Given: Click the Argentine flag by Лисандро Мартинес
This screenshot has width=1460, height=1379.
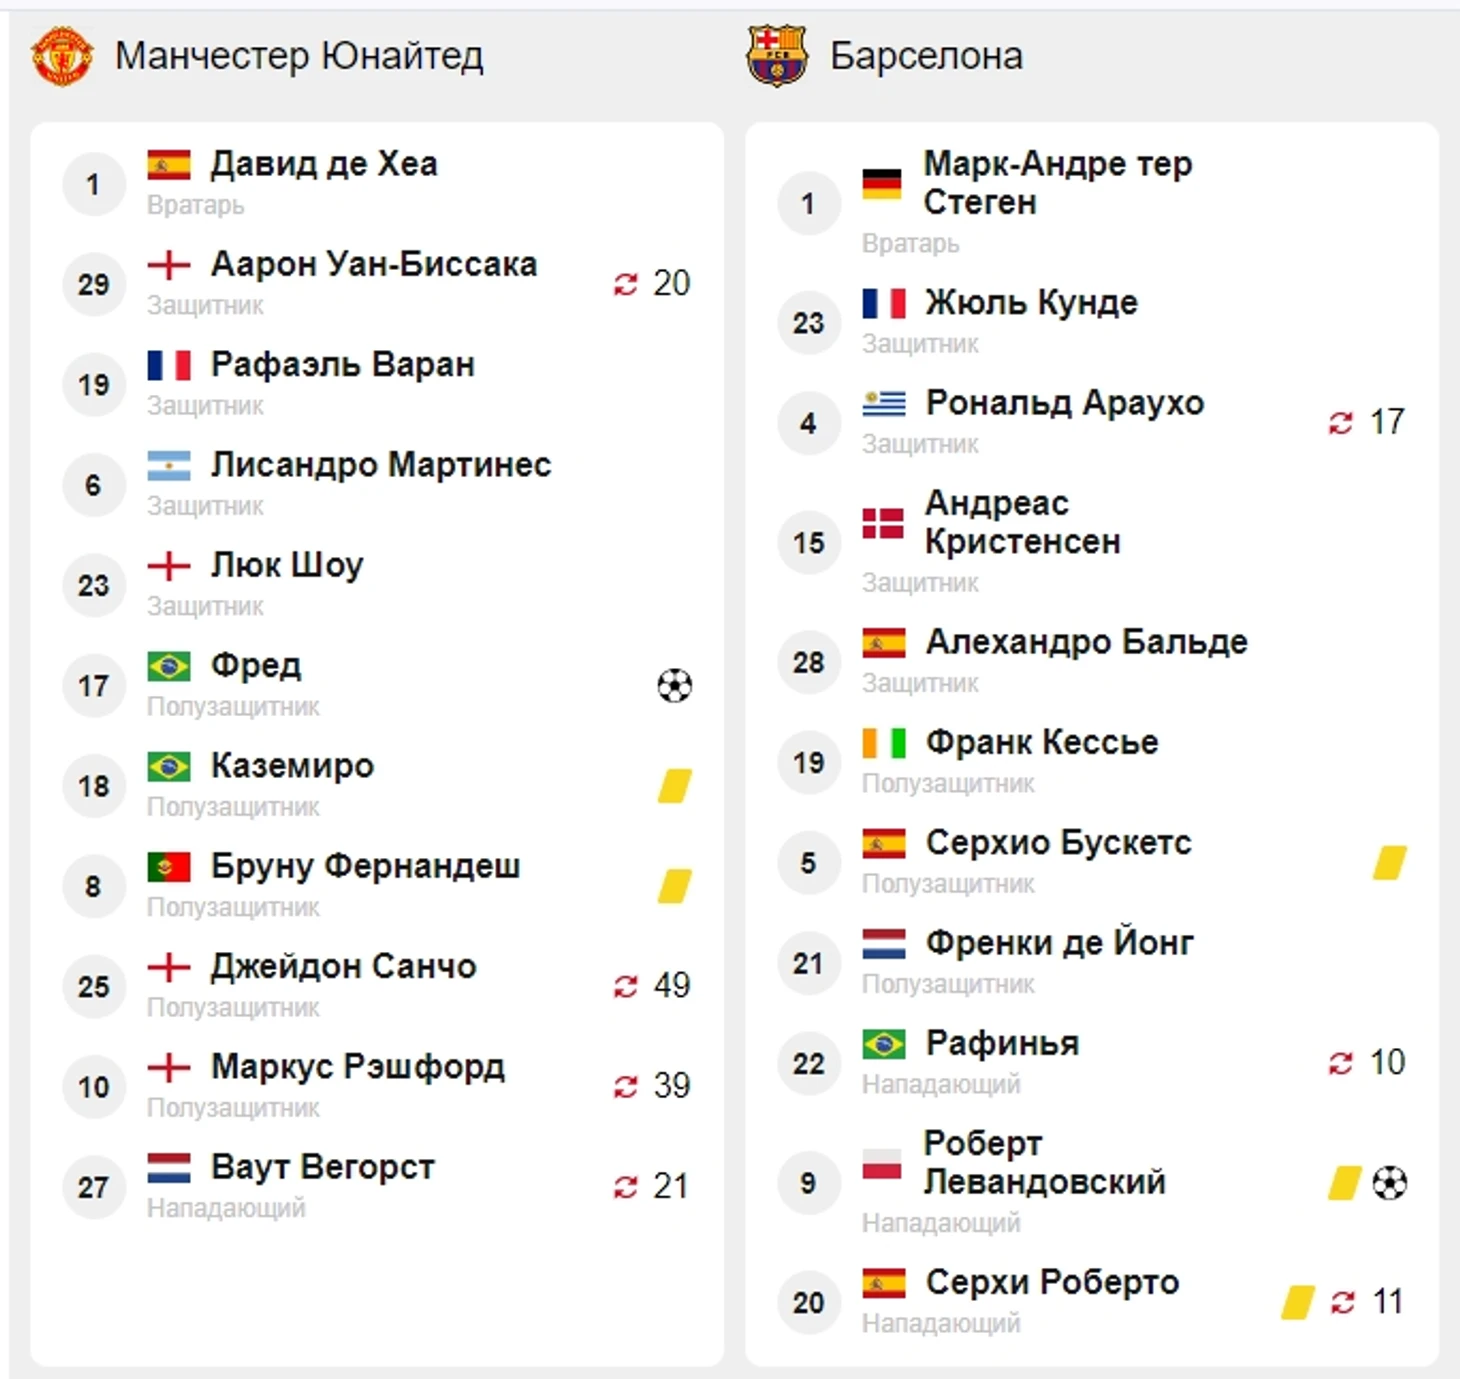Looking at the screenshot, I should tap(168, 465).
